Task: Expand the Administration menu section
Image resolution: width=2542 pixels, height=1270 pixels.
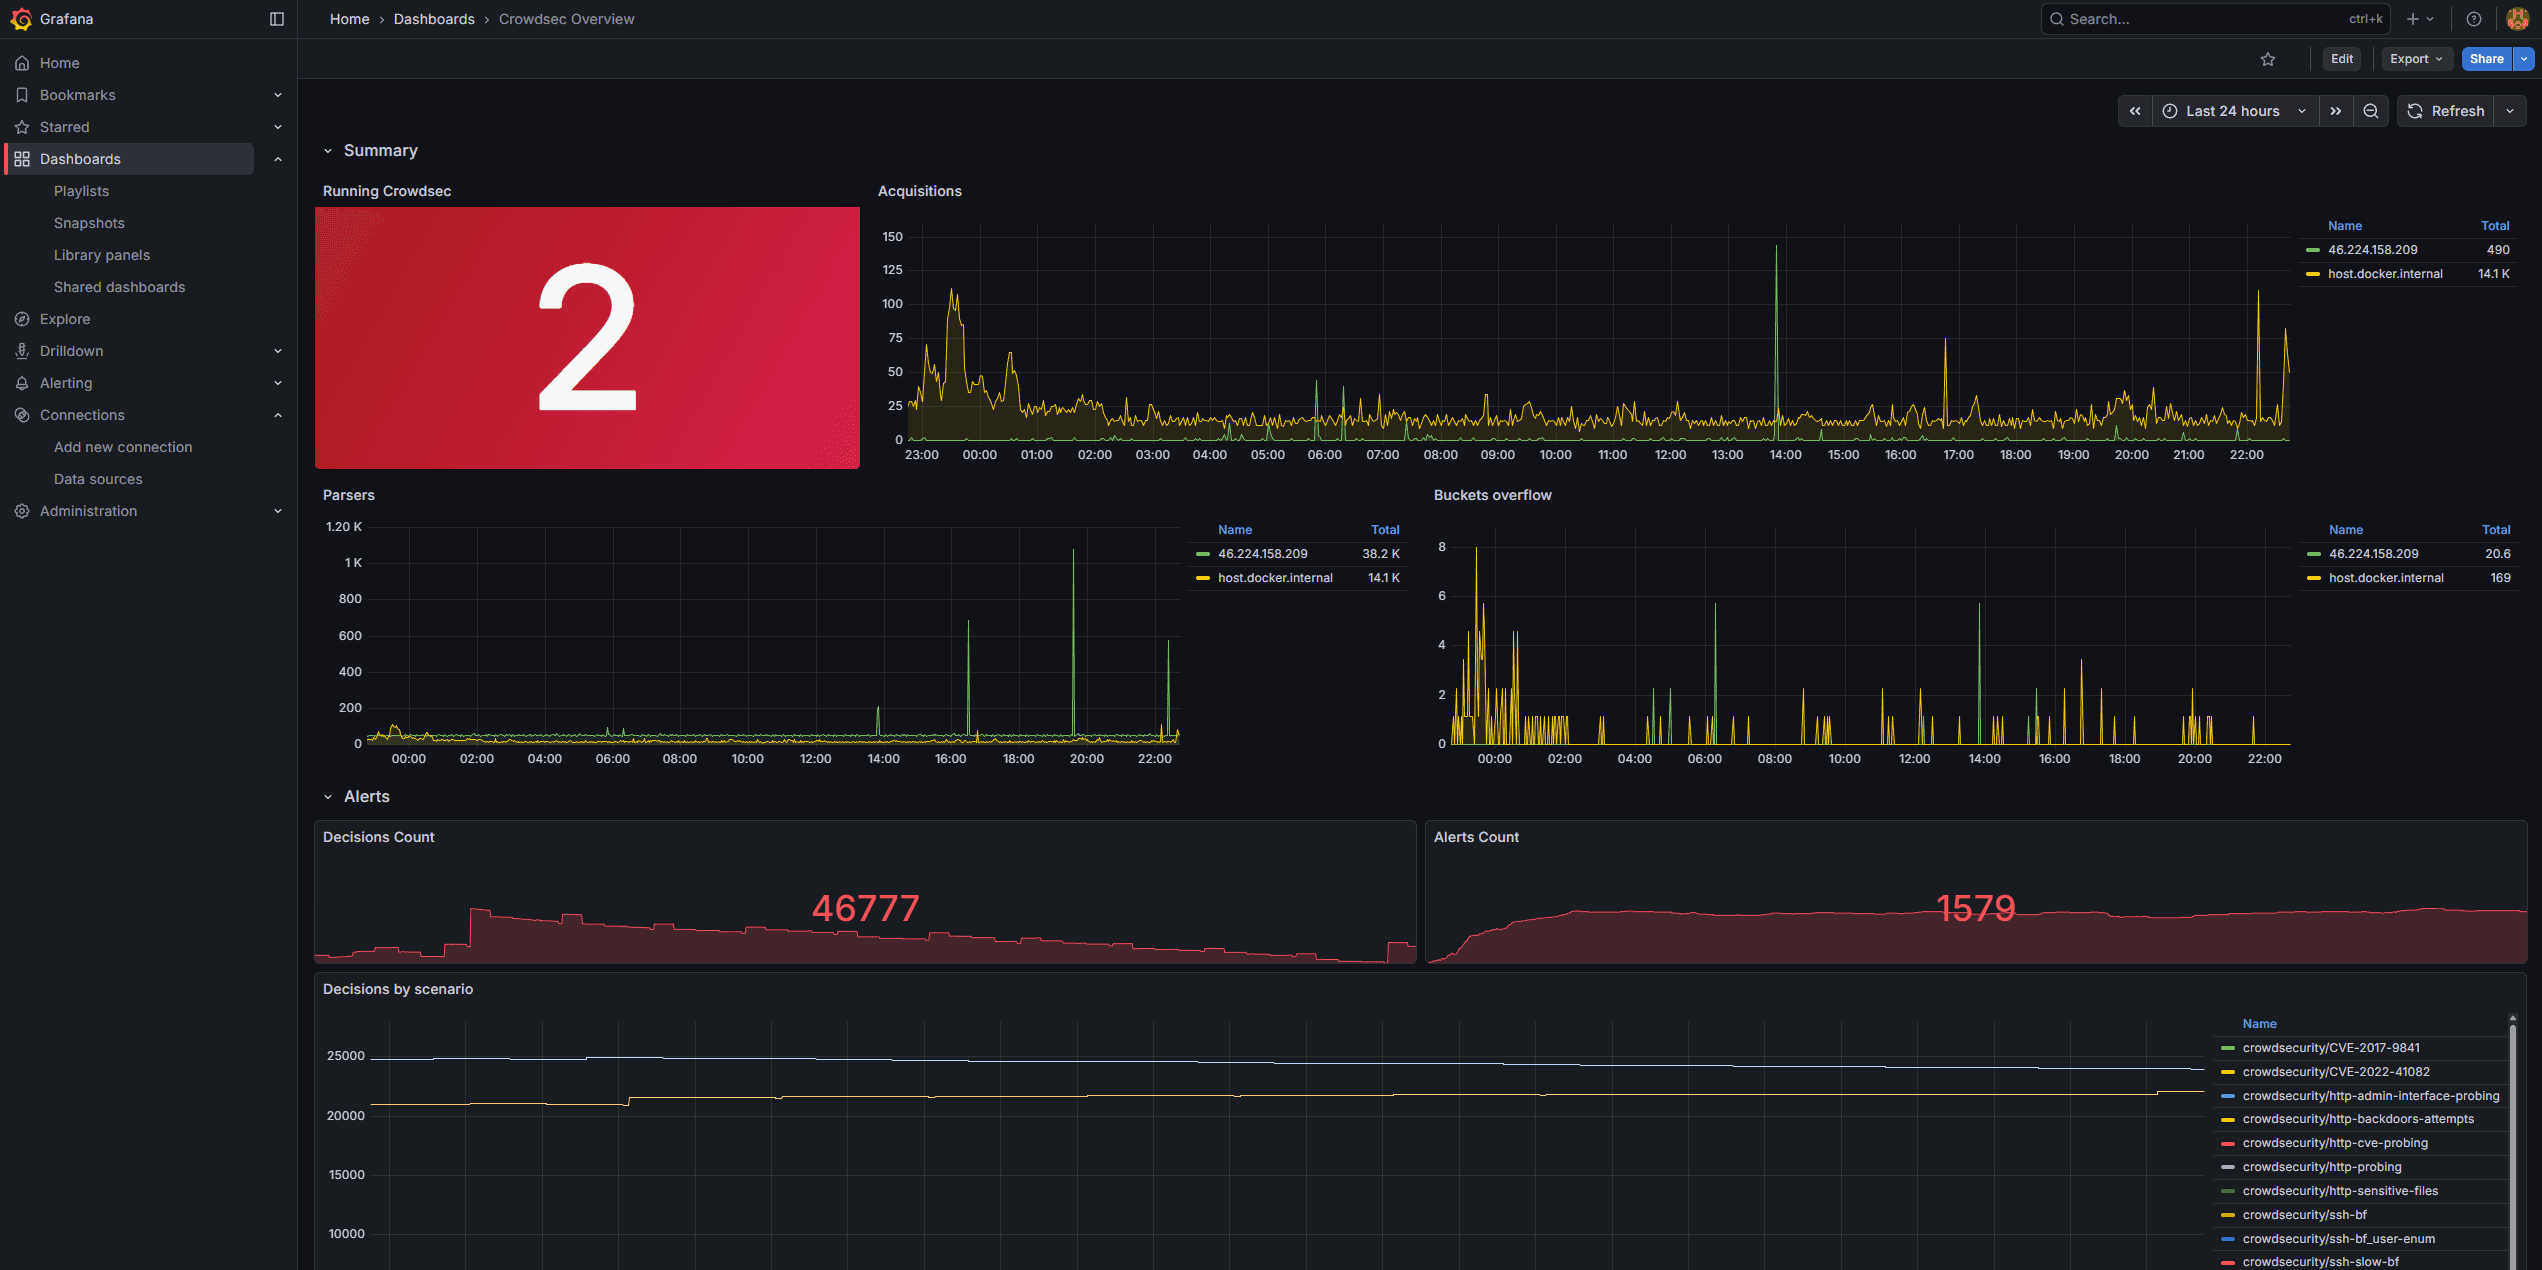Action: pyautogui.click(x=277, y=511)
